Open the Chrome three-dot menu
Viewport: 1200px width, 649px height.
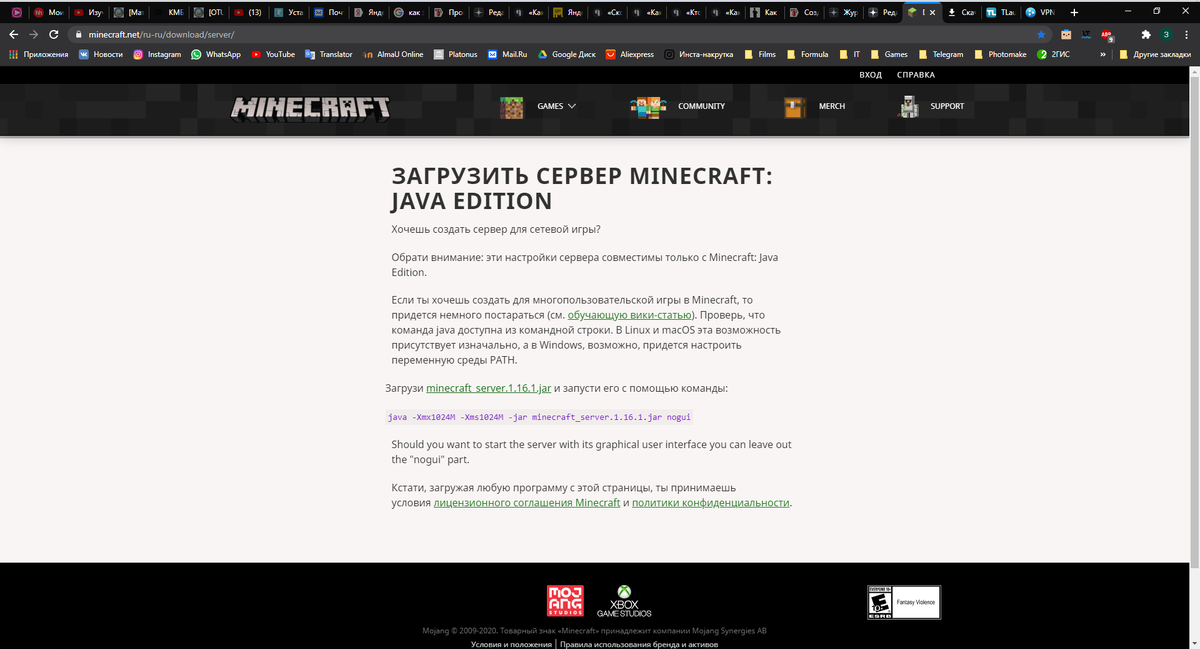click(1186, 34)
